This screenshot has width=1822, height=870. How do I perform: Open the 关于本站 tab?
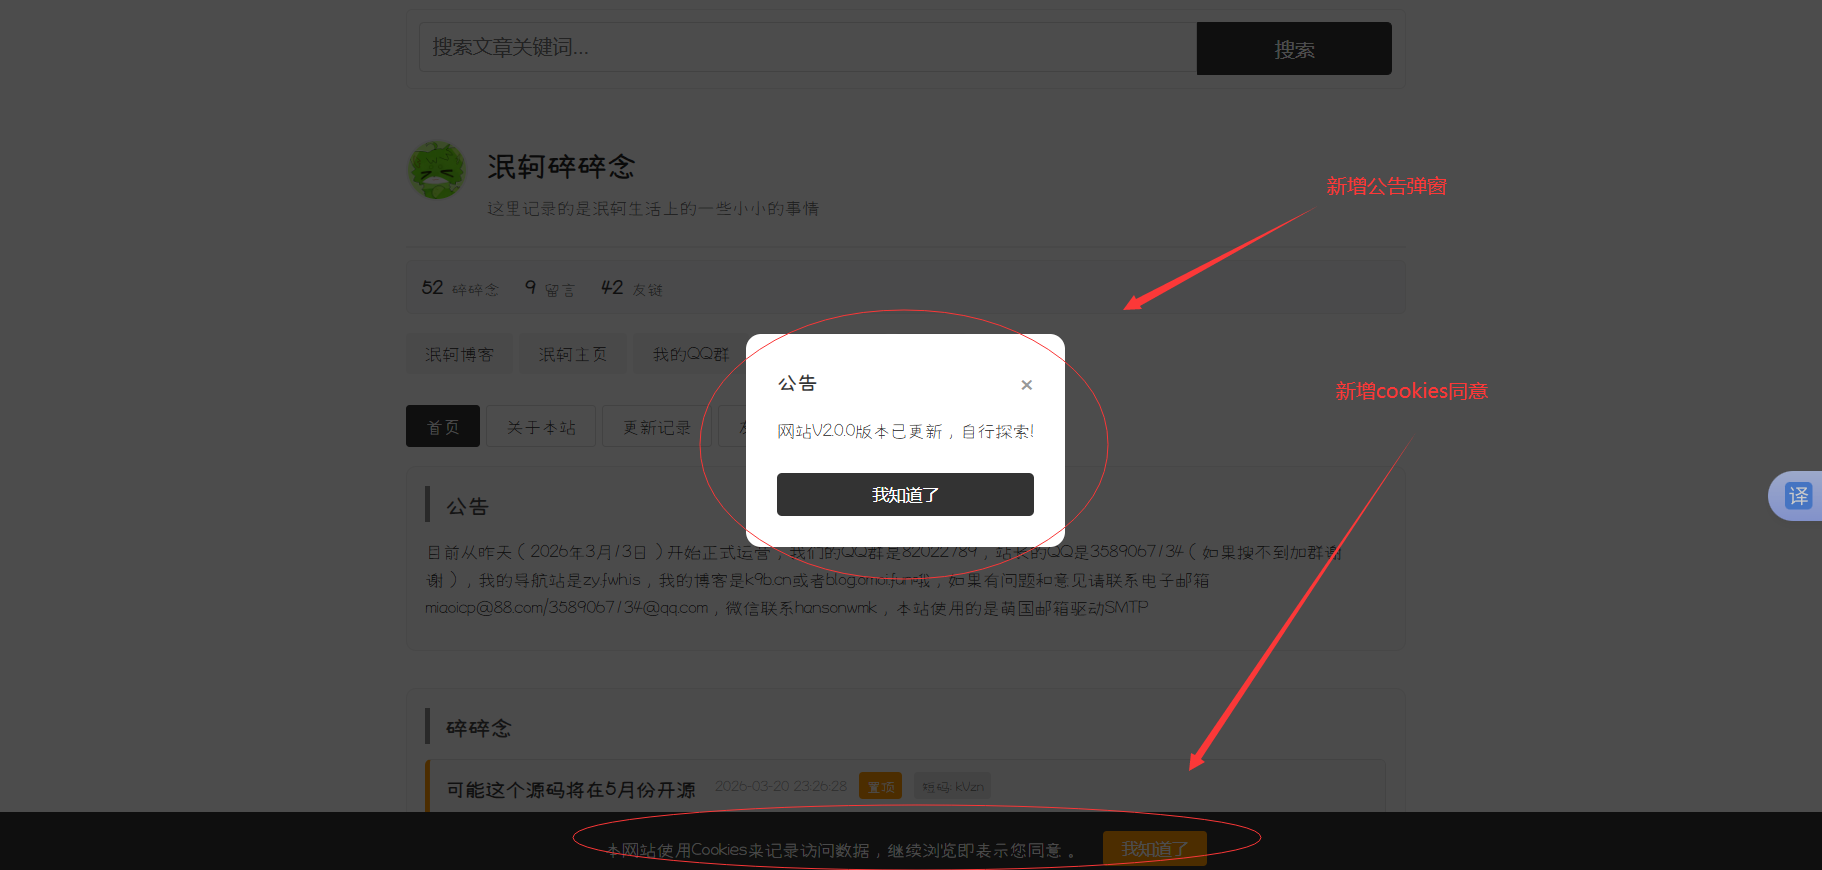point(541,427)
